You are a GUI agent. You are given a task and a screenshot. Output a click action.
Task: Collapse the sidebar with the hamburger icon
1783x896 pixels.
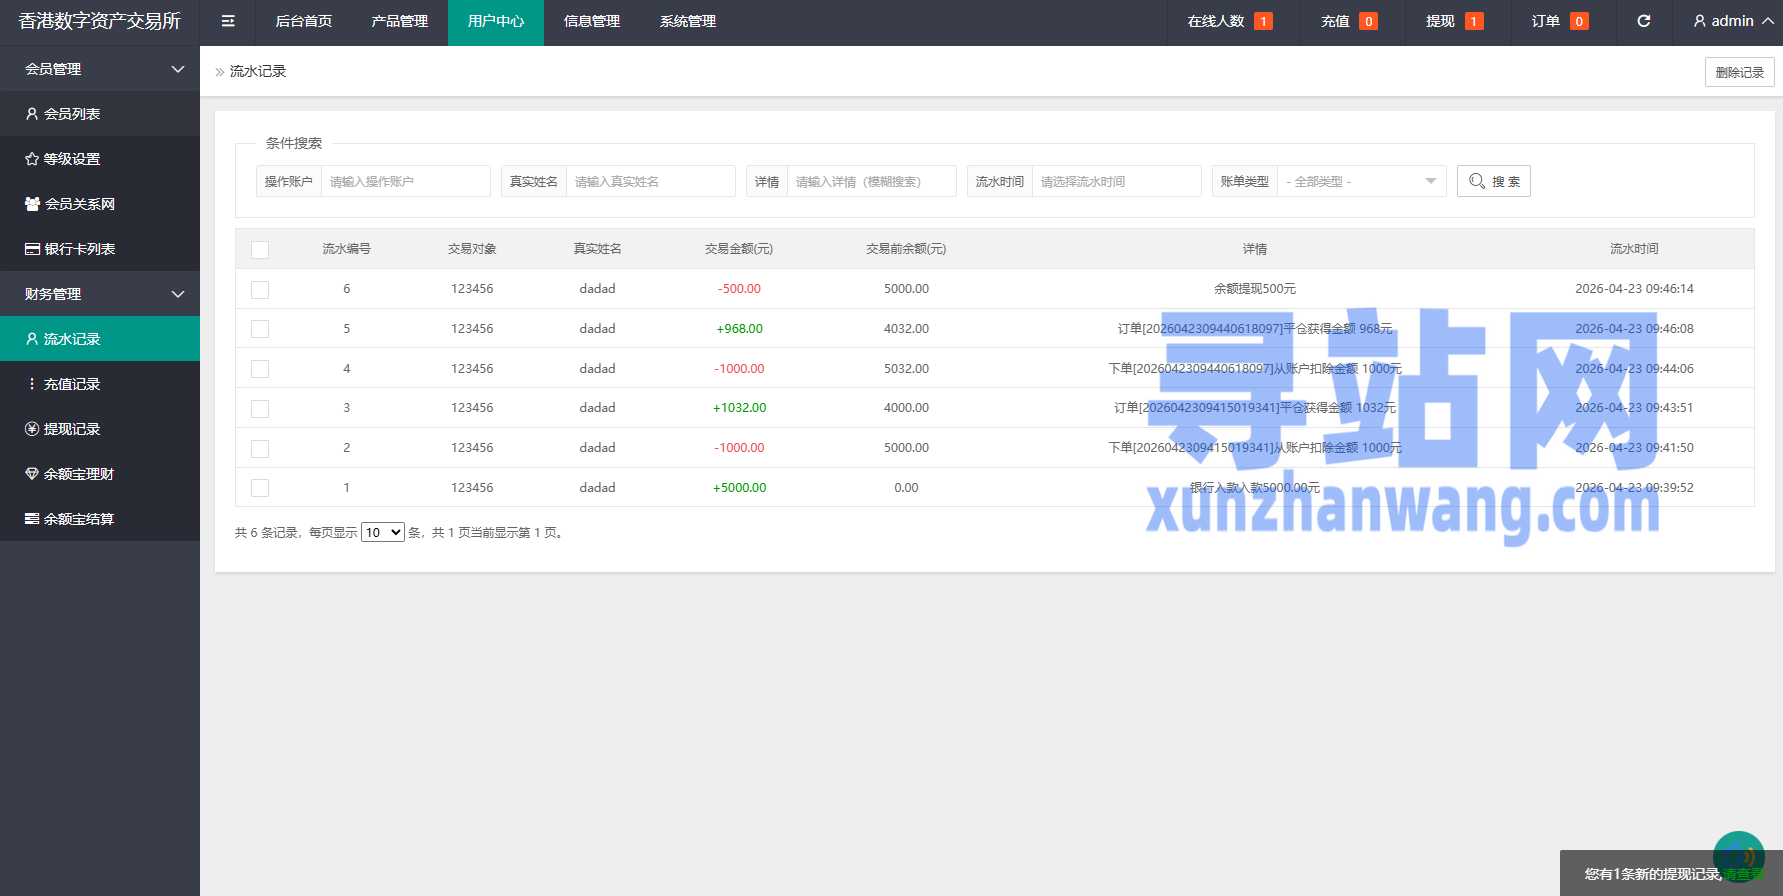(228, 21)
